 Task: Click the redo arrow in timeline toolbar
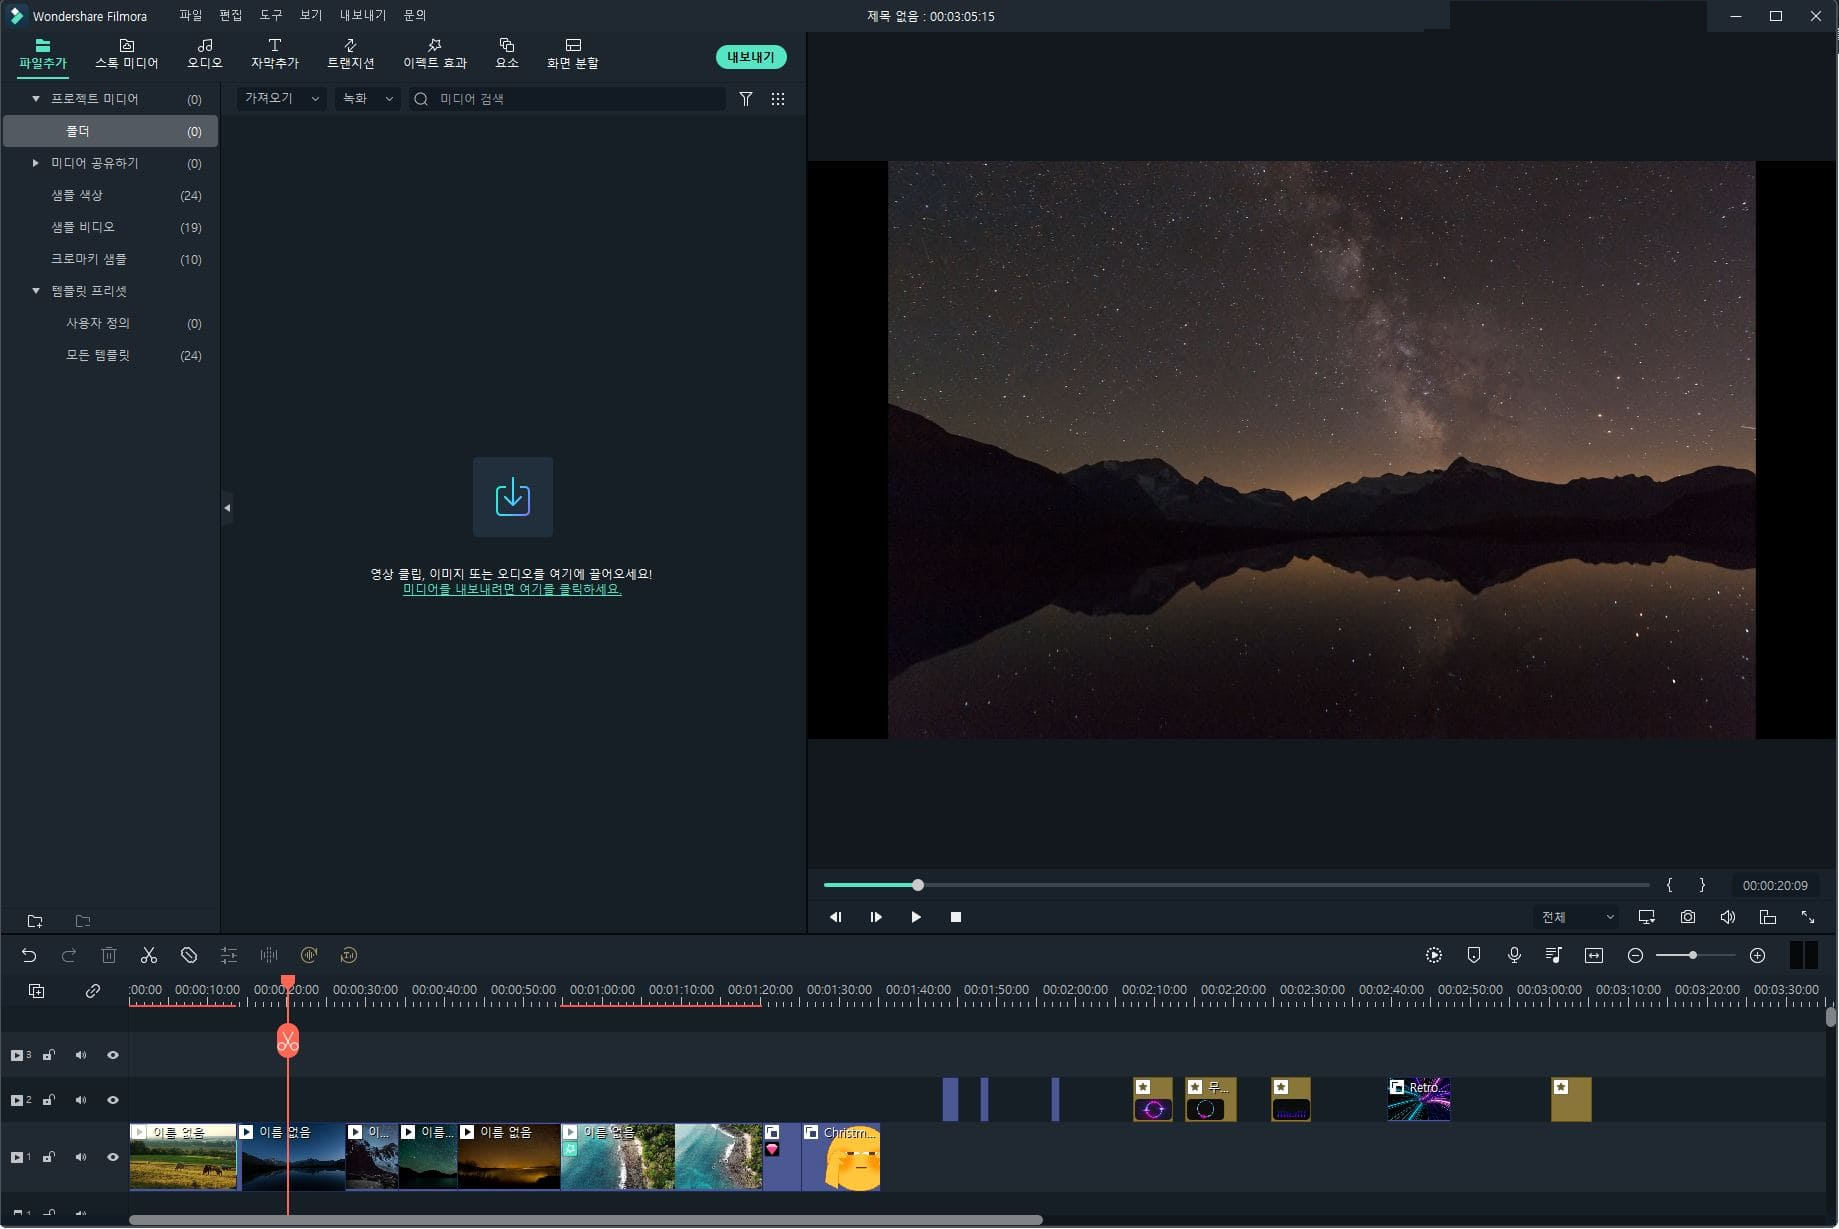[x=69, y=955]
